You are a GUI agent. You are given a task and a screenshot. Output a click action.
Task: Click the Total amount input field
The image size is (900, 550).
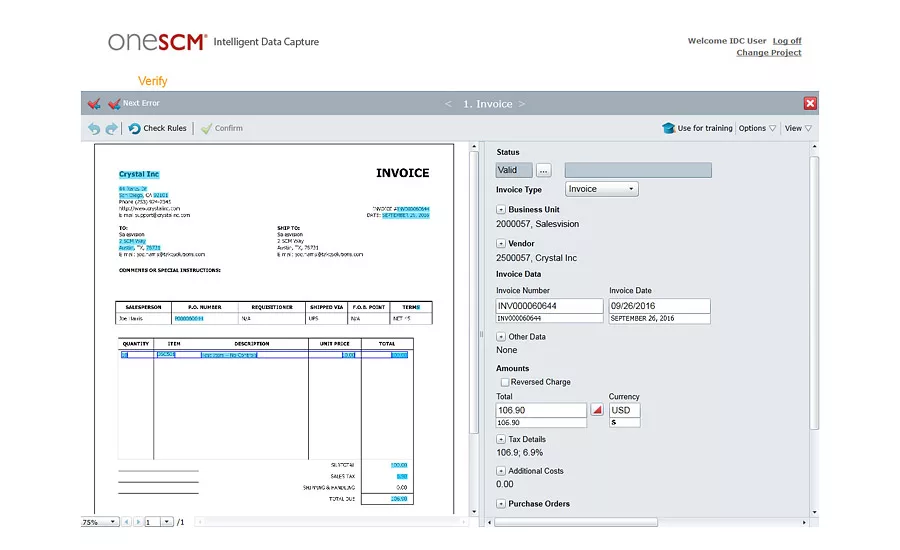(541, 410)
